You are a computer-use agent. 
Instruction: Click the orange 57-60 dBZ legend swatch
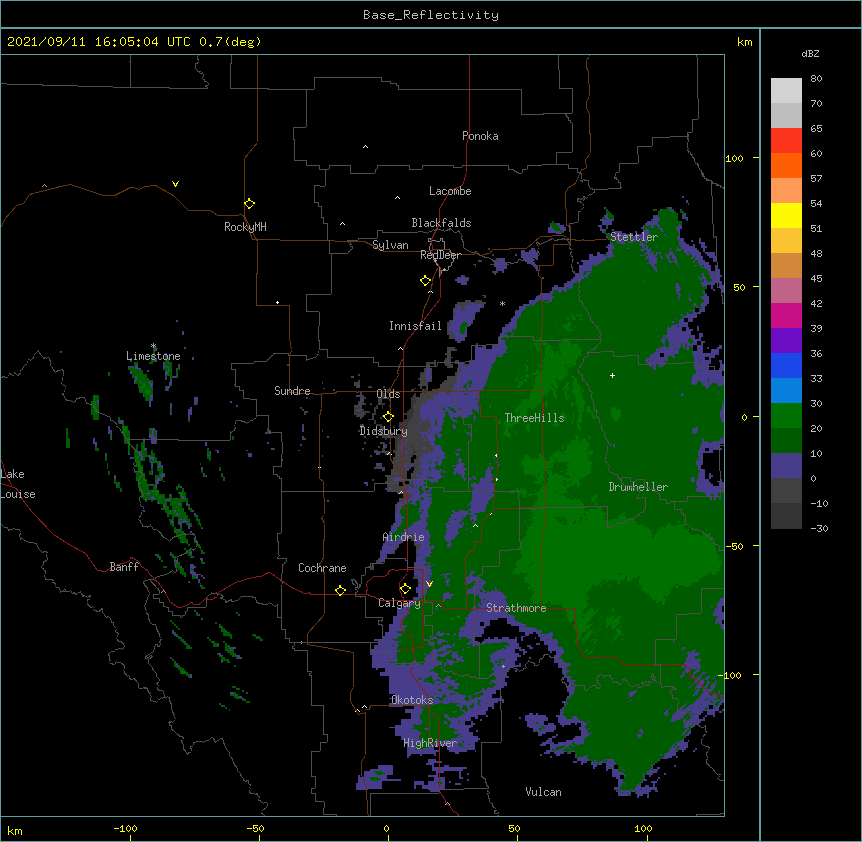786,165
